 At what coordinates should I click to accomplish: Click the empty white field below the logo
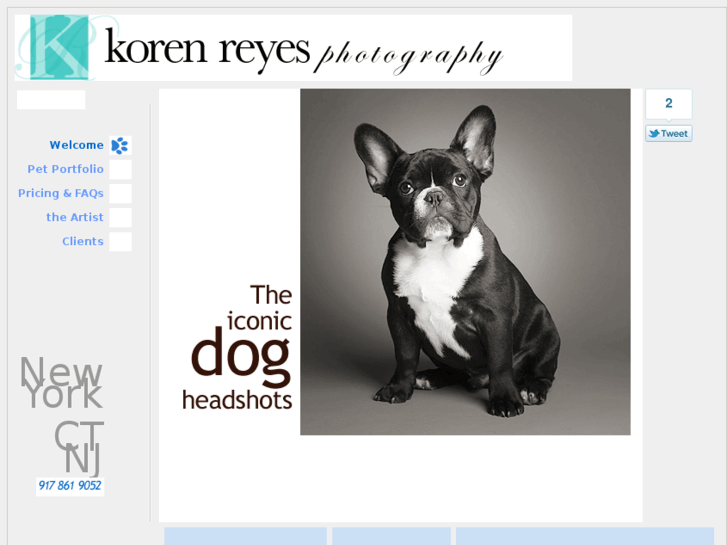click(x=51, y=100)
